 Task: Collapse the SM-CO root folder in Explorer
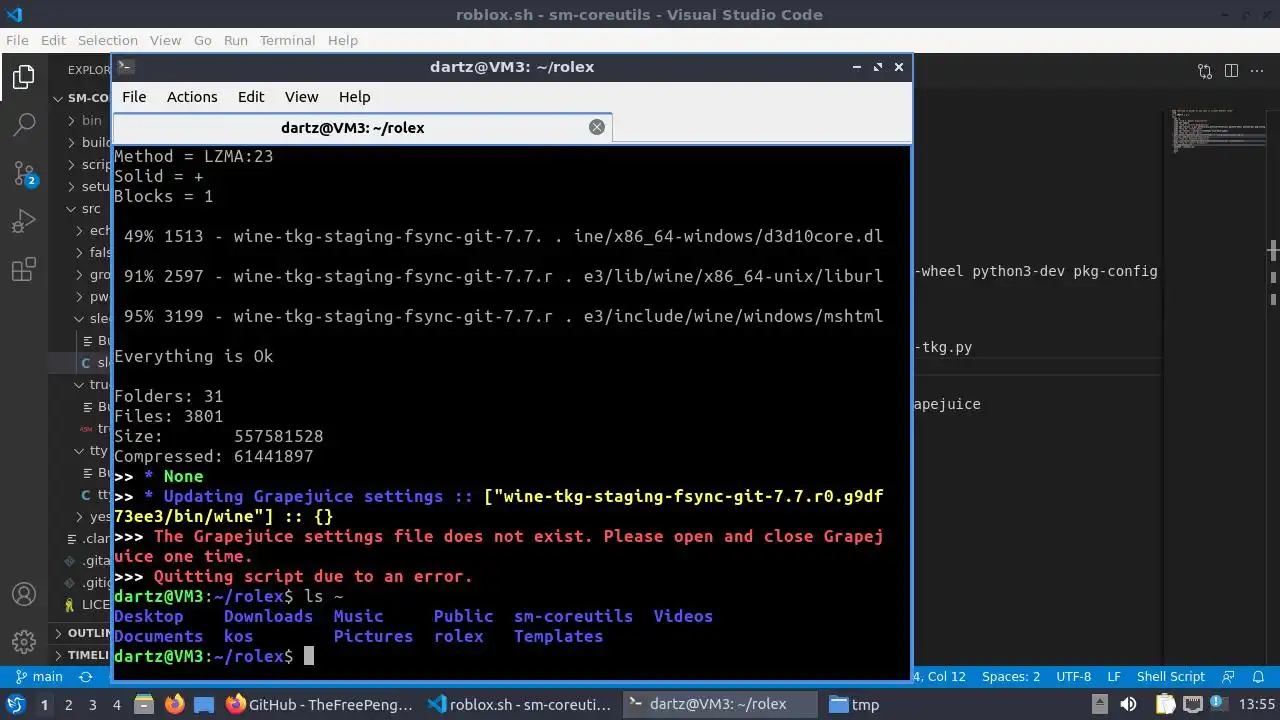tap(80, 98)
